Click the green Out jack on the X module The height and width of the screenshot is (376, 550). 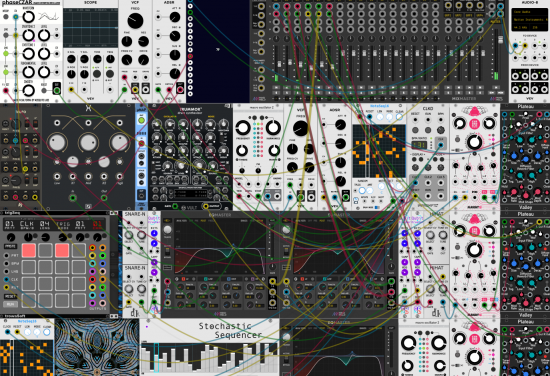click(104, 197)
